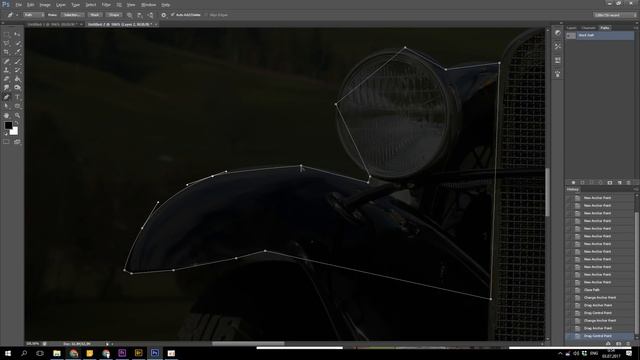The image size is (640, 360).
Task: Open the Filter menu
Action: click(106, 5)
